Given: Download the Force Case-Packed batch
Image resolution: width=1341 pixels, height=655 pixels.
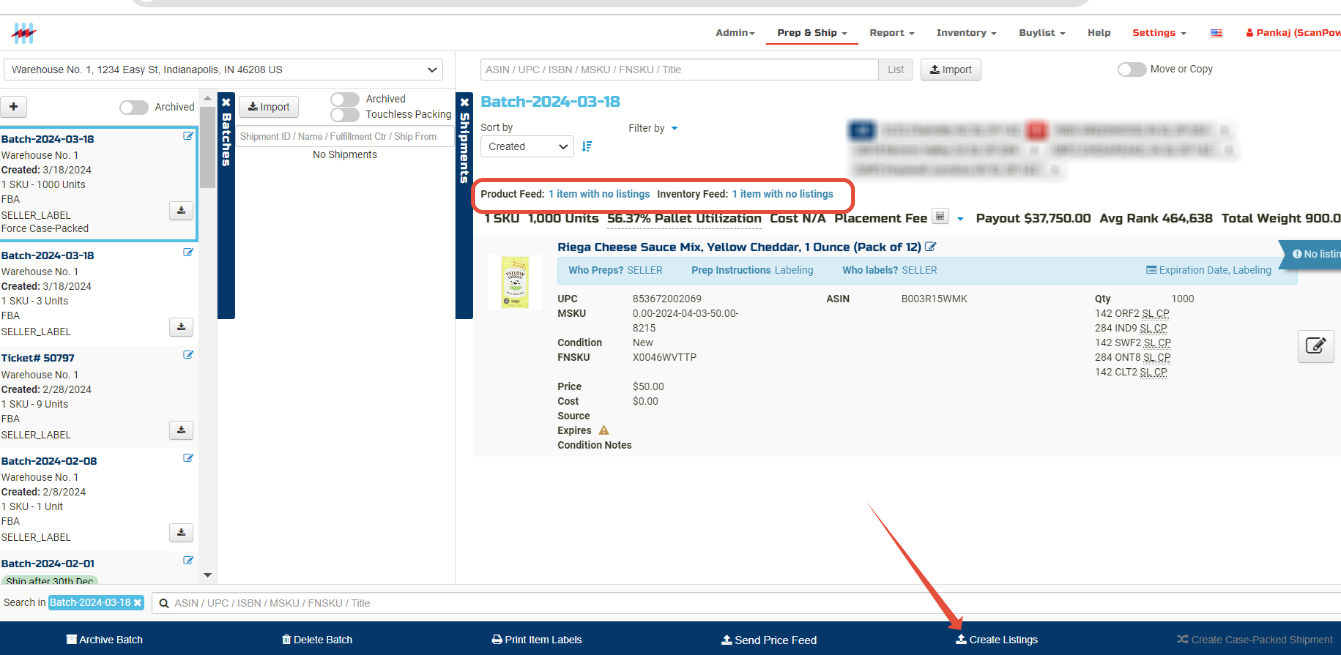Looking at the screenshot, I should (x=181, y=210).
